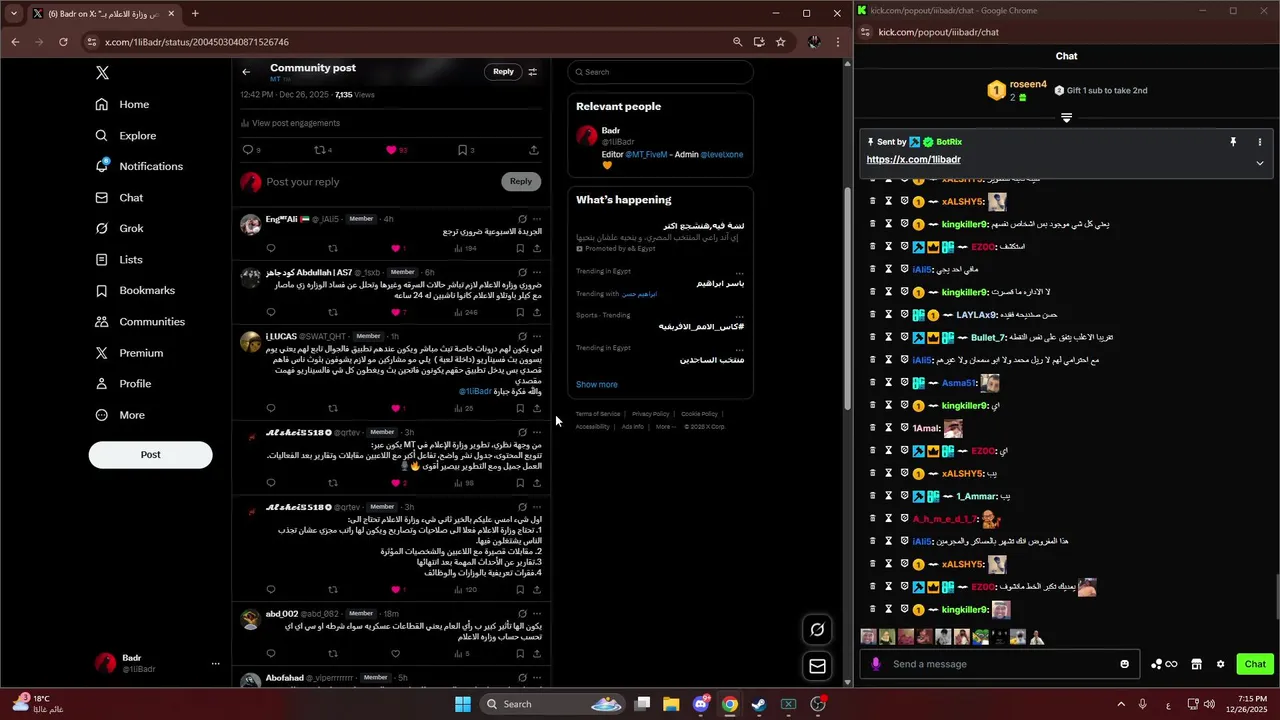
Task: Click the white Post button
Action: (x=150, y=454)
